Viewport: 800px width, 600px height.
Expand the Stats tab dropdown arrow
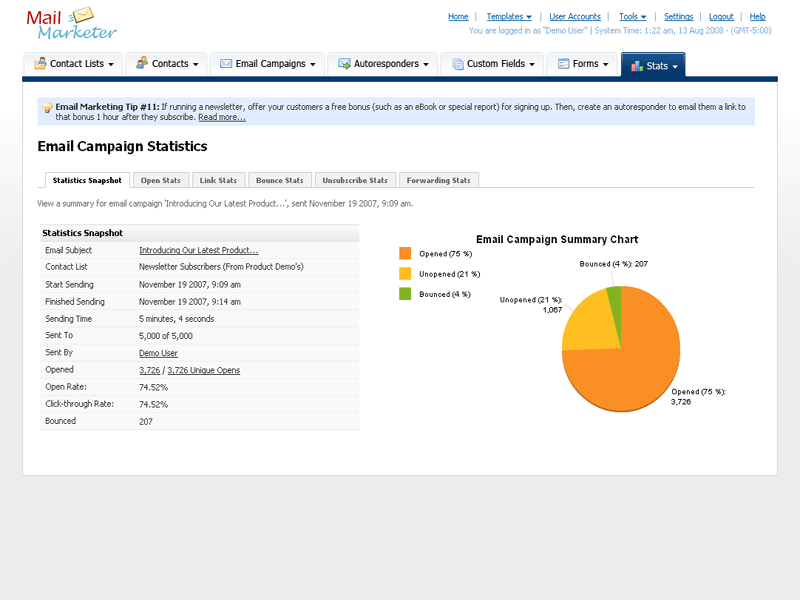click(676, 66)
